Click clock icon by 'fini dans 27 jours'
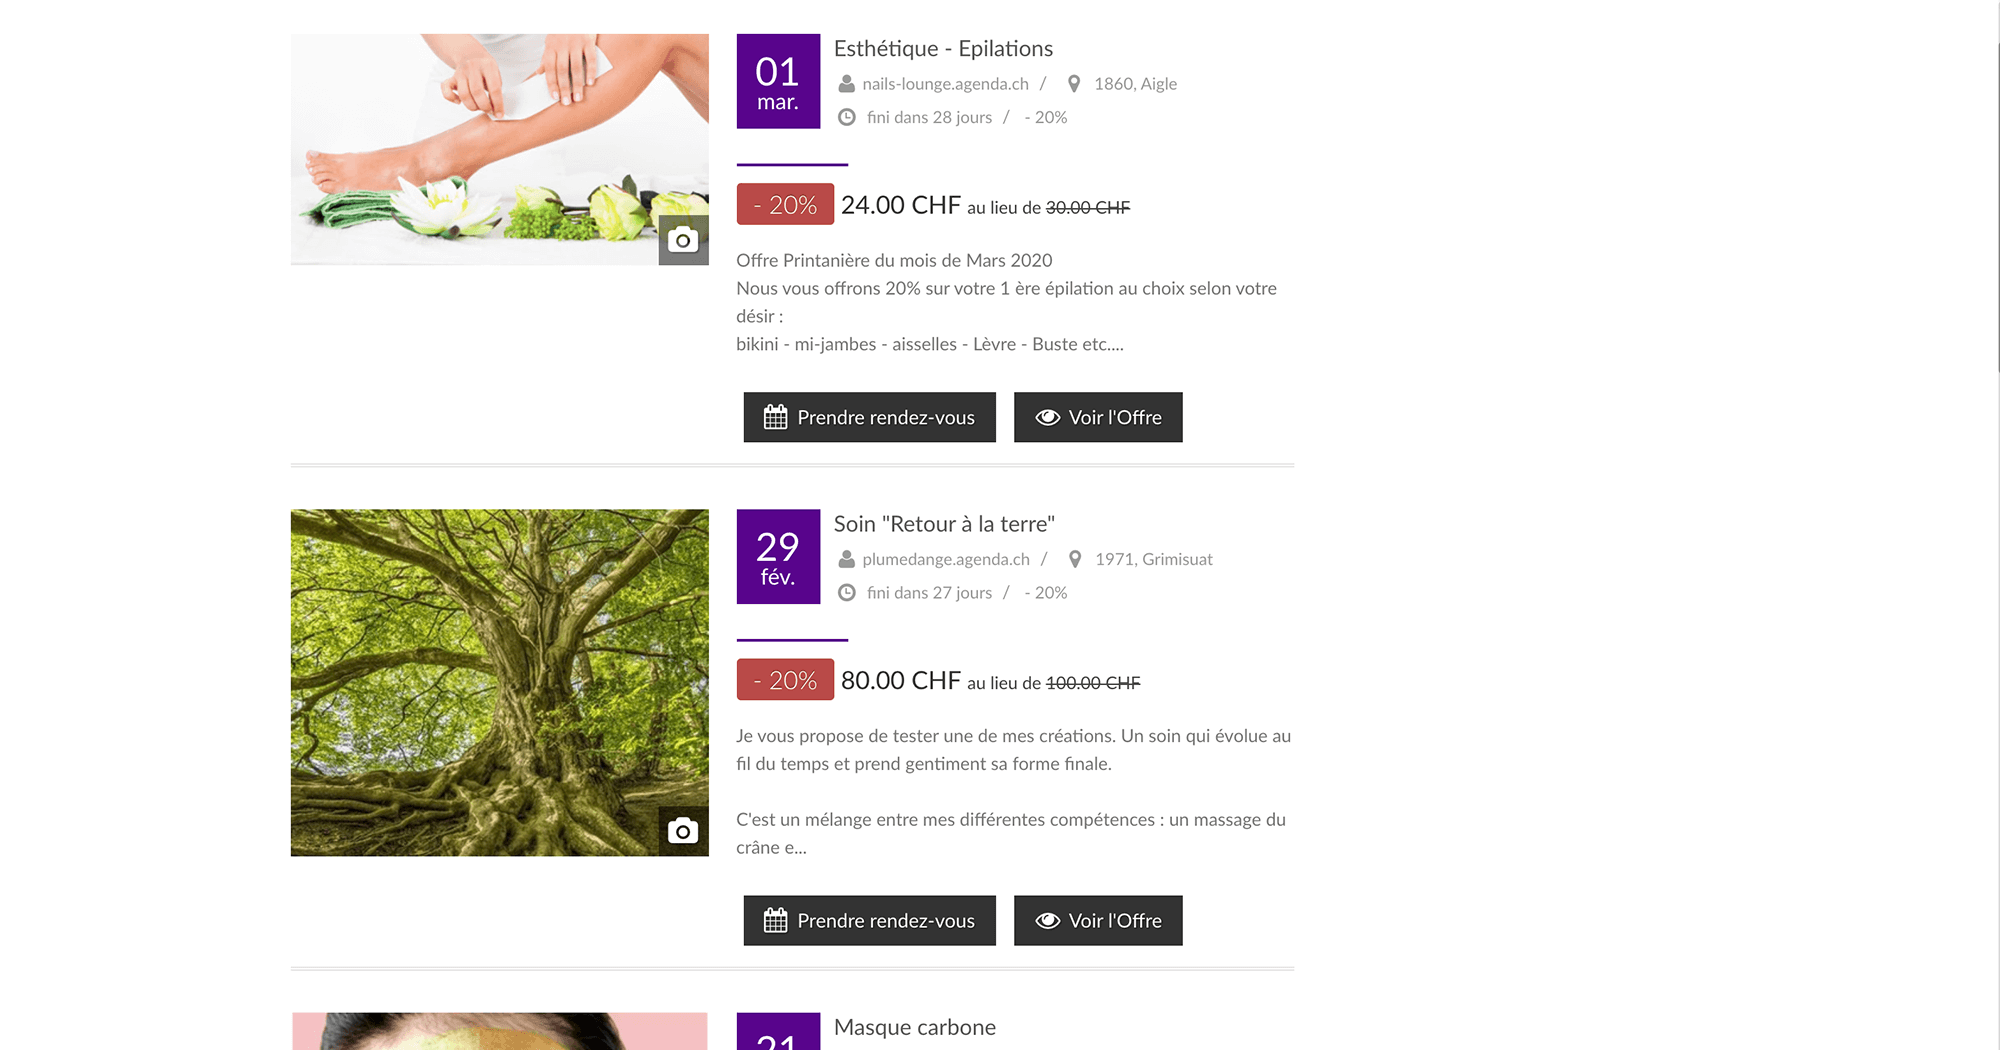The image size is (2000, 1050). point(846,592)
